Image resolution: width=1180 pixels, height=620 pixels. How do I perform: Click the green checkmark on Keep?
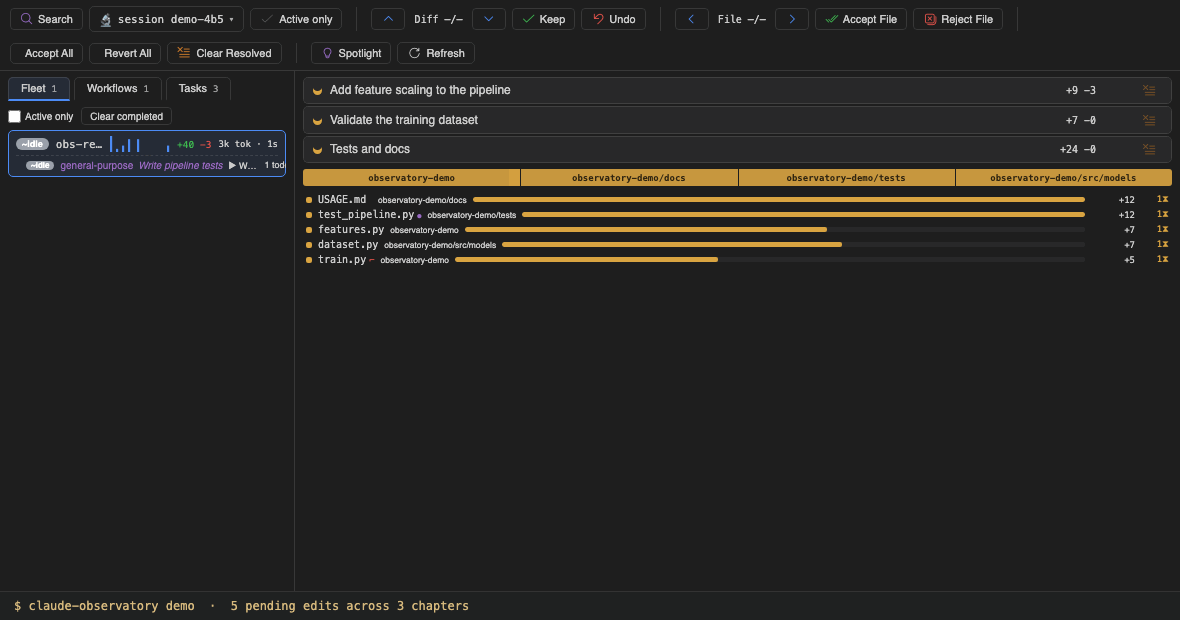coord(528,19)
